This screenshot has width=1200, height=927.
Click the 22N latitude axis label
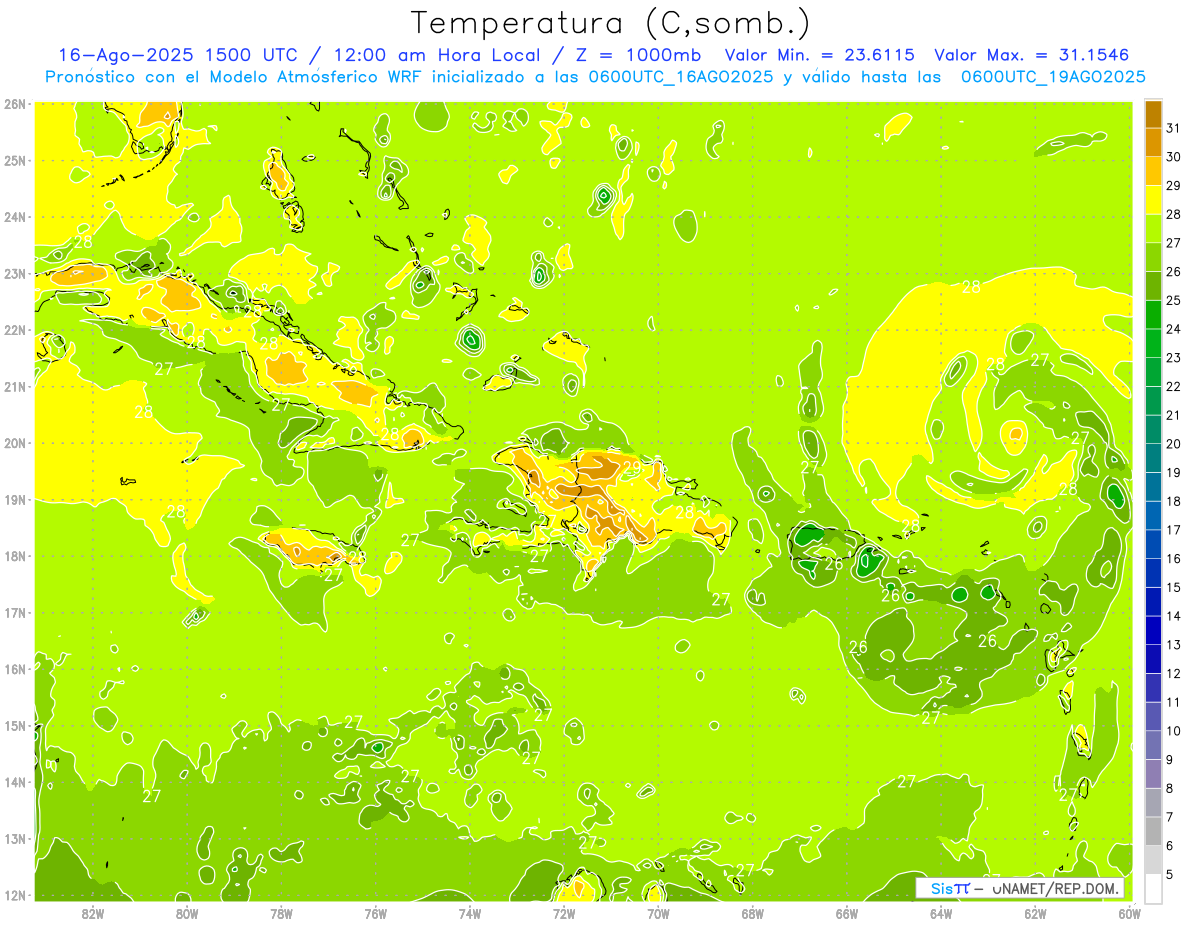coord(15,330)
